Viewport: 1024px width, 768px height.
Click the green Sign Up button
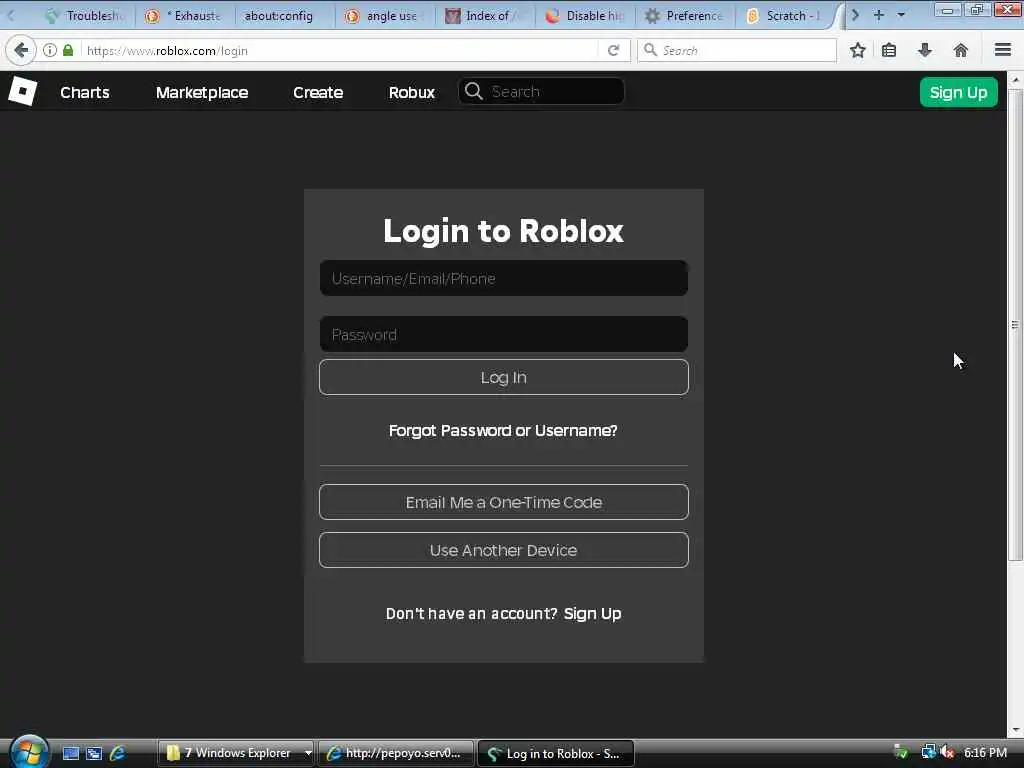coord(958,92)
